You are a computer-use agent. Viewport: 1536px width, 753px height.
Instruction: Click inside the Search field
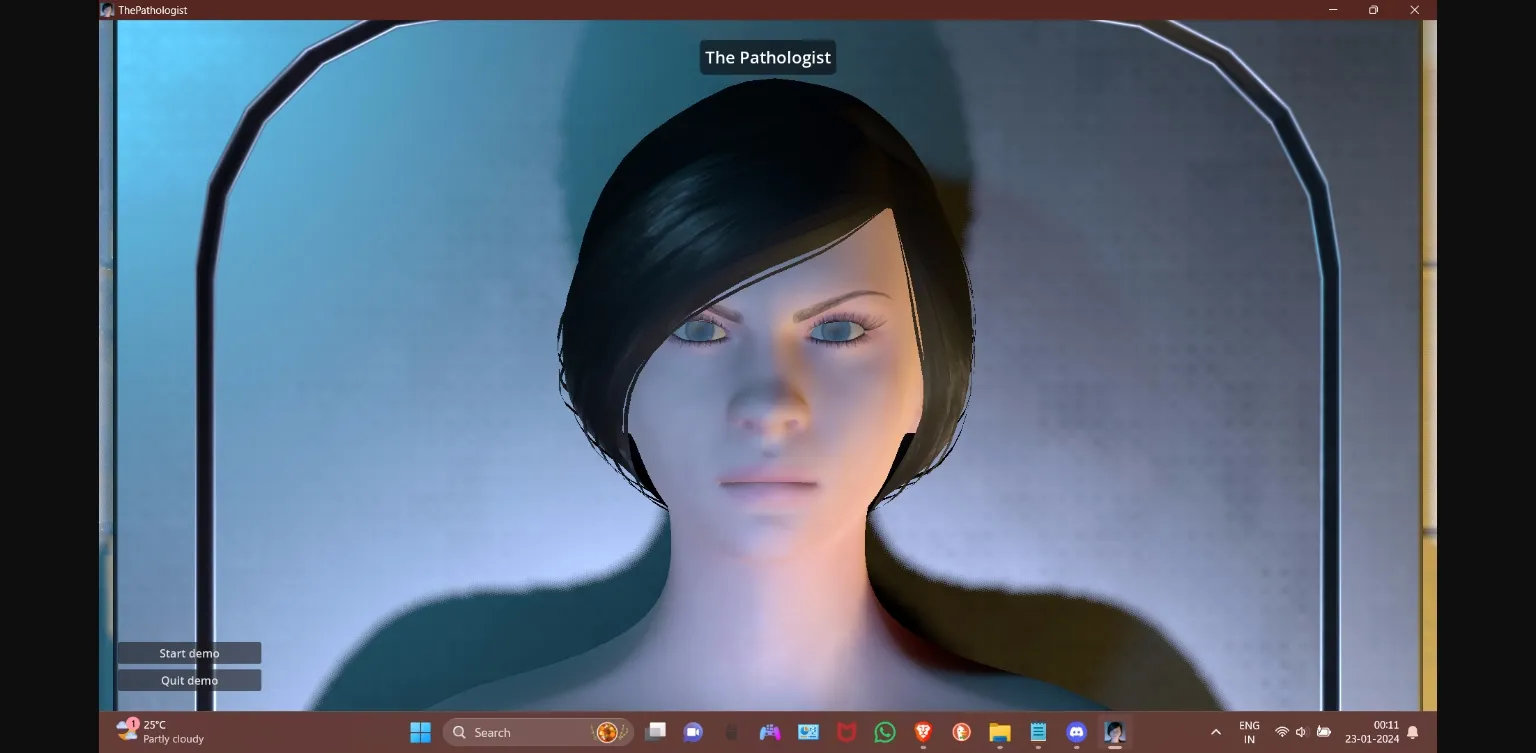click(x=520, y=732)
